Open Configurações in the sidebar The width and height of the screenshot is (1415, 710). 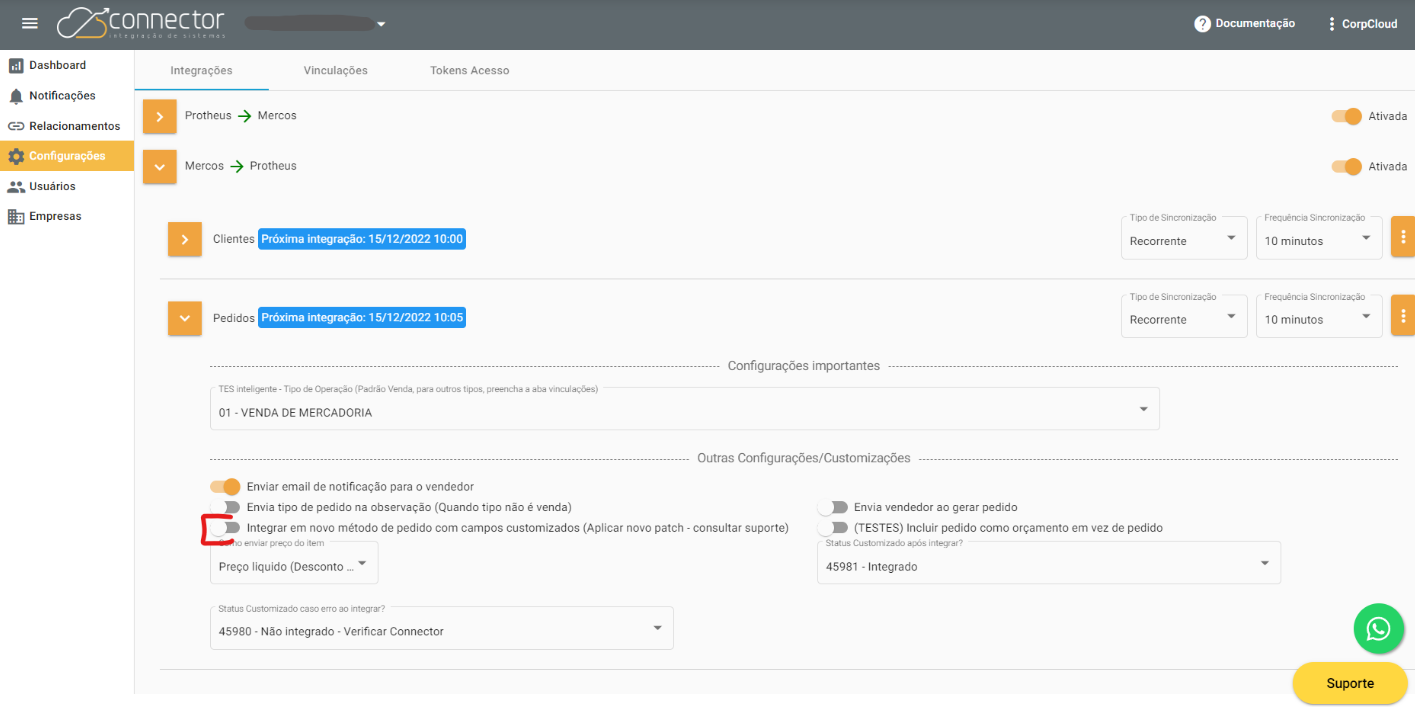[x=67, y=156]
